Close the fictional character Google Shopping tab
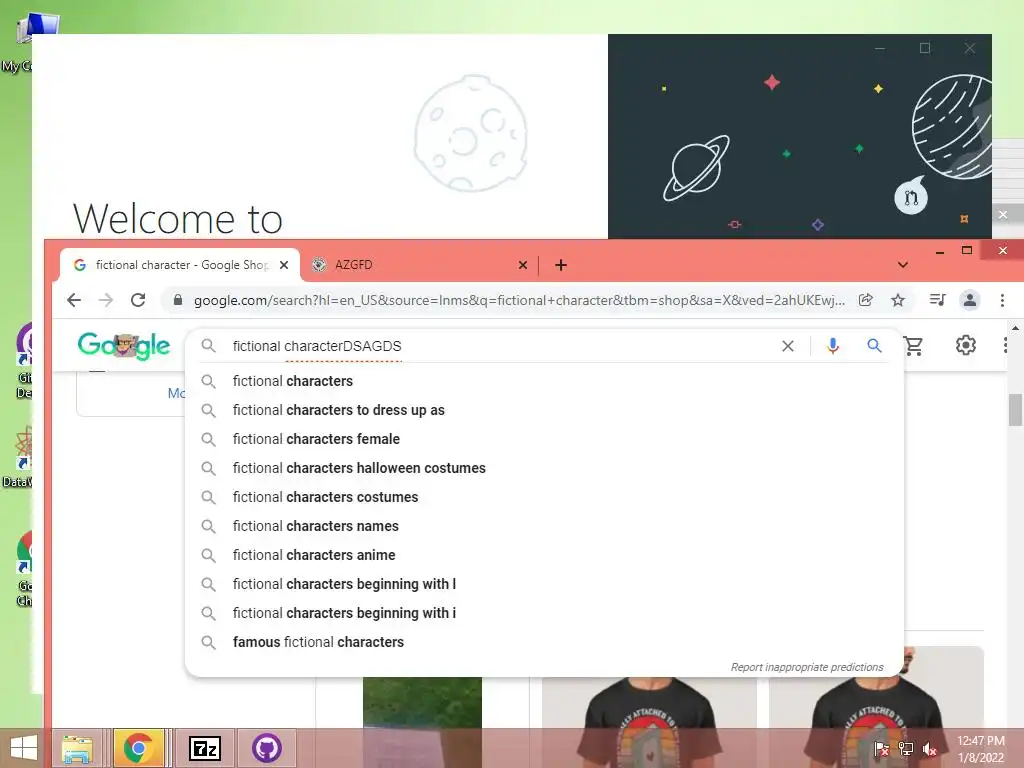 pos(283,265)
